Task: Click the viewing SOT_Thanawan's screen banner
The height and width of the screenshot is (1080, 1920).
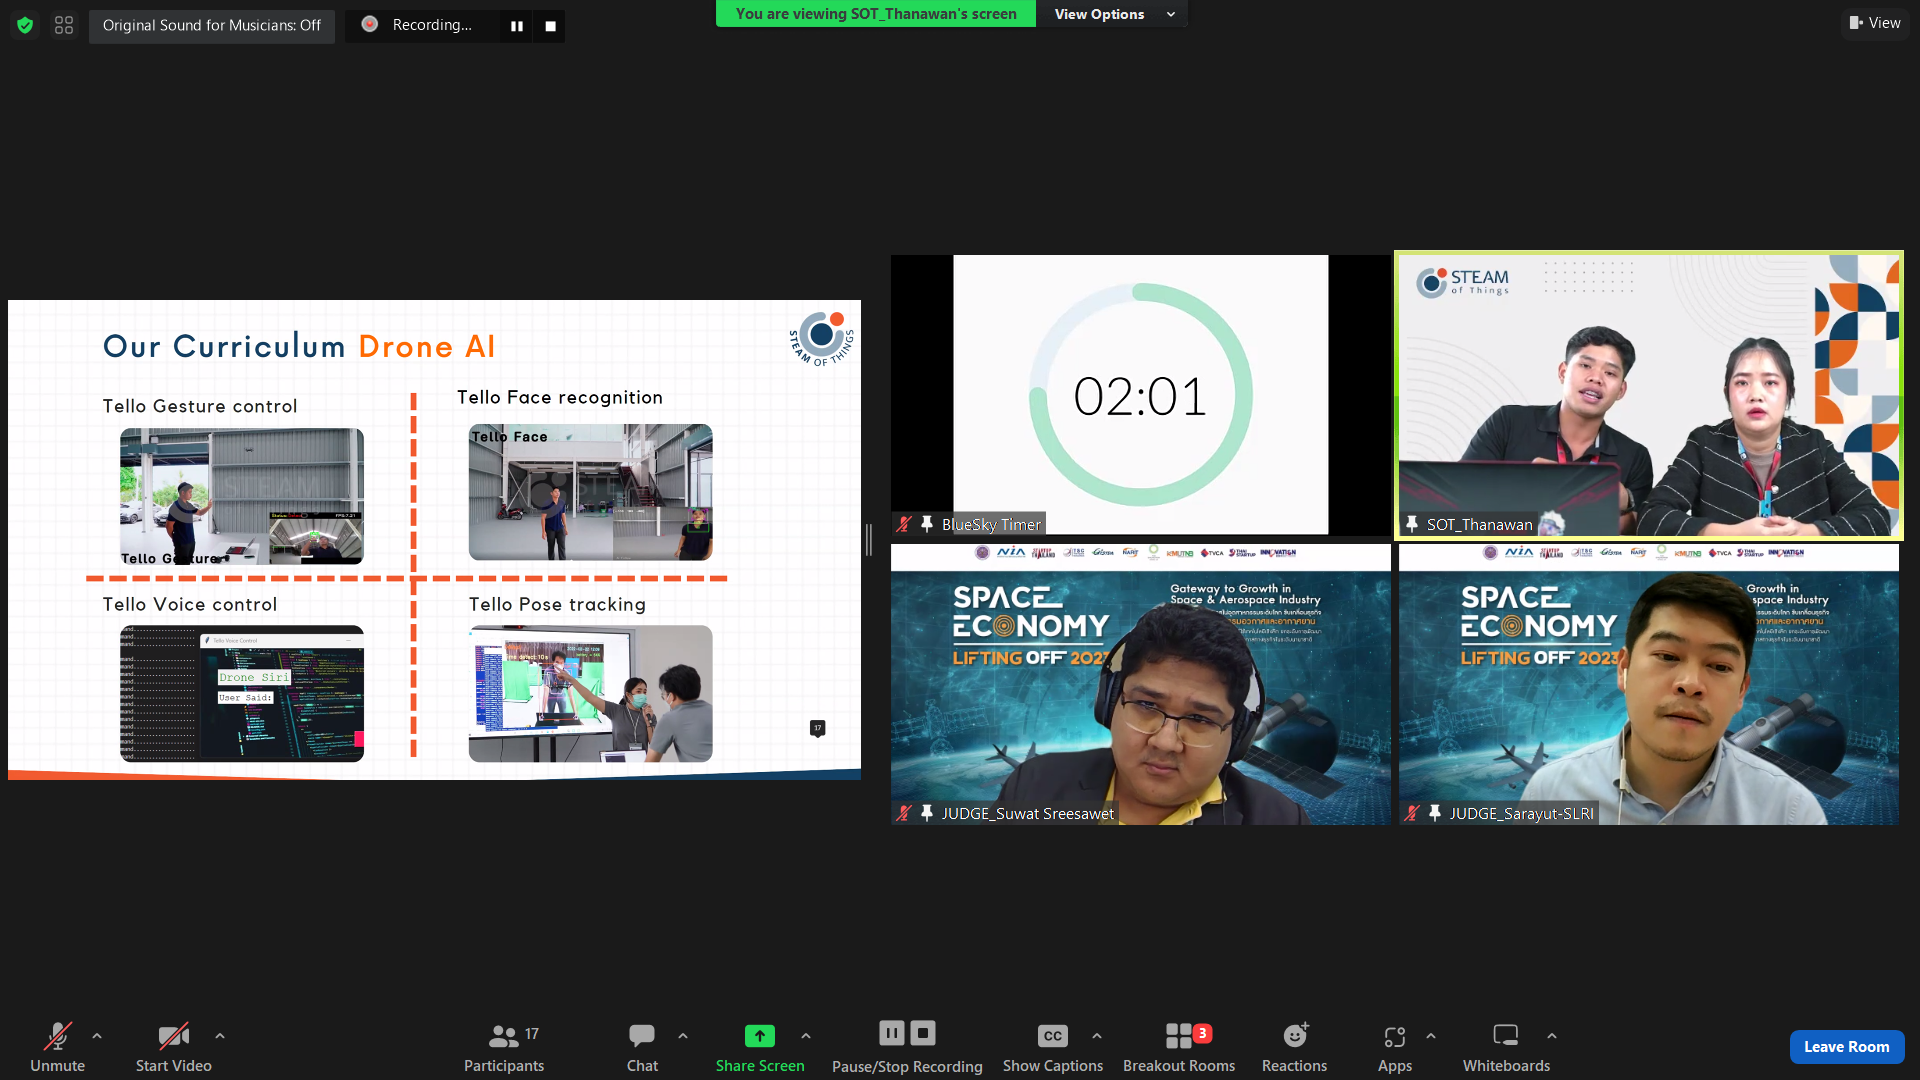Action: 876,14
